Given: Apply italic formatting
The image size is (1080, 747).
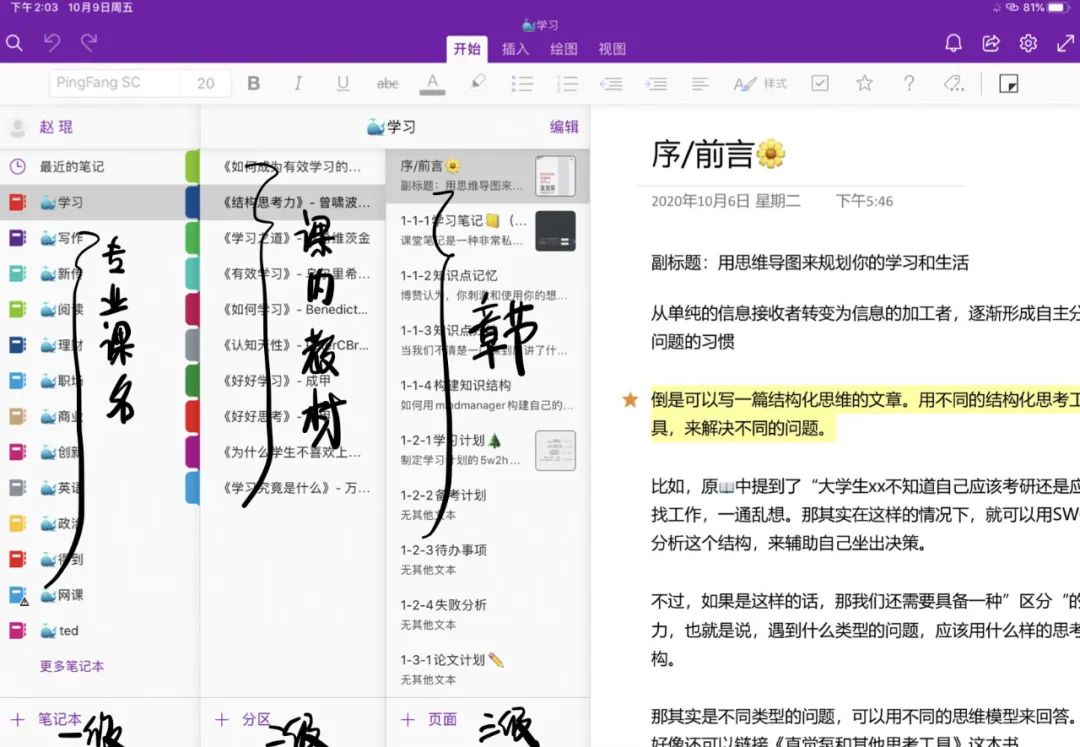Looking at the screenshot, I should pos(298,83).
